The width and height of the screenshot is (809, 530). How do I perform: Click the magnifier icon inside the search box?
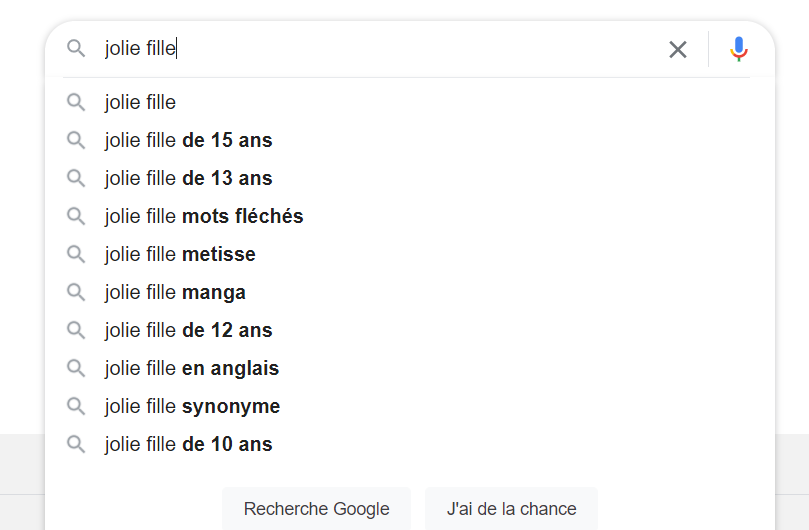click(76, 49)
